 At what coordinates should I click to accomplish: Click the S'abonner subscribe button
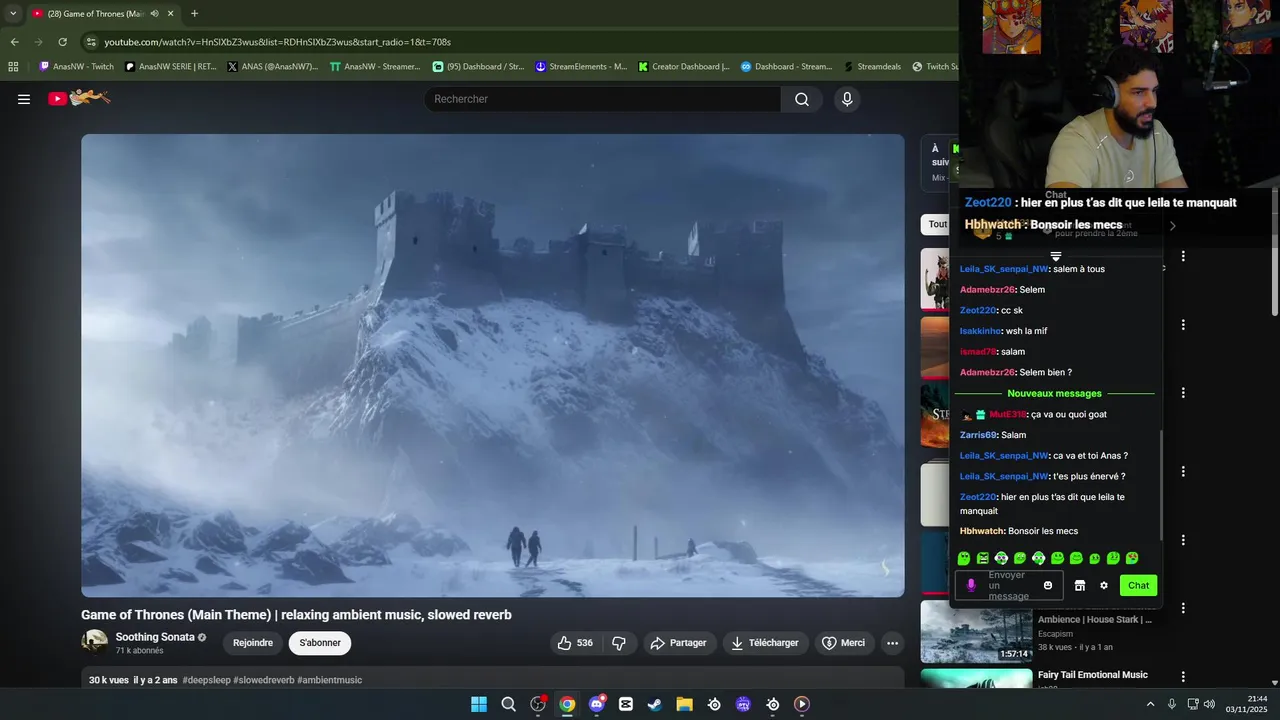coord(320,643)
